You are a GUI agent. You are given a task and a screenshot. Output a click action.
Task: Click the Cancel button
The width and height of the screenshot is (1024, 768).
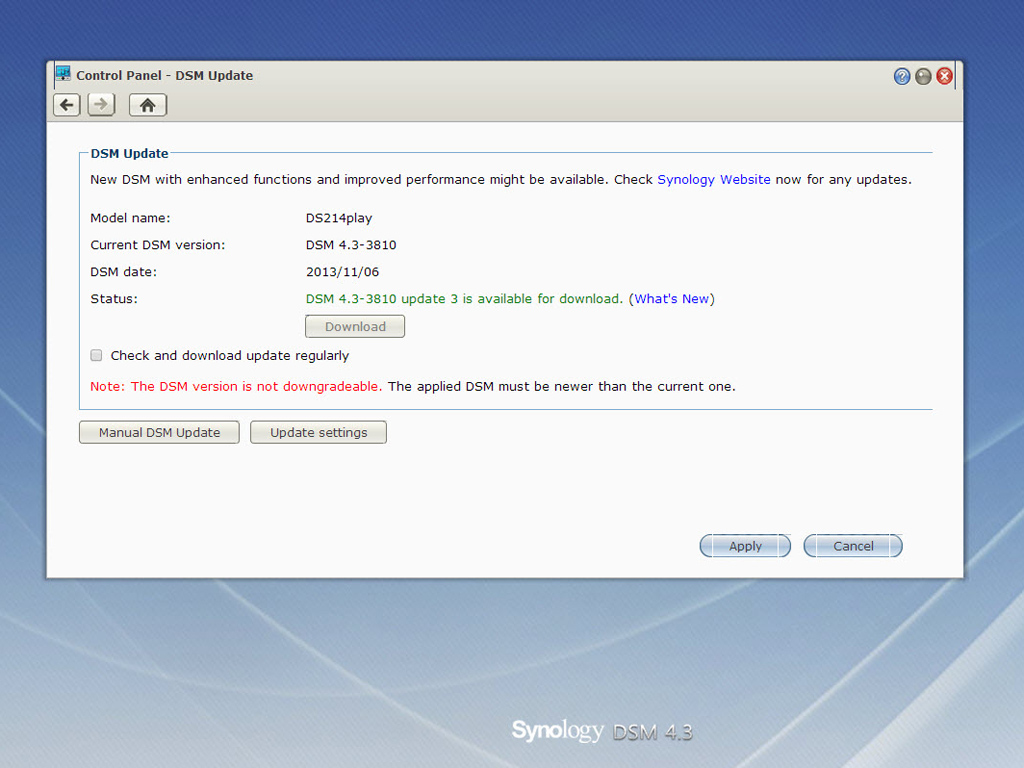853,546
